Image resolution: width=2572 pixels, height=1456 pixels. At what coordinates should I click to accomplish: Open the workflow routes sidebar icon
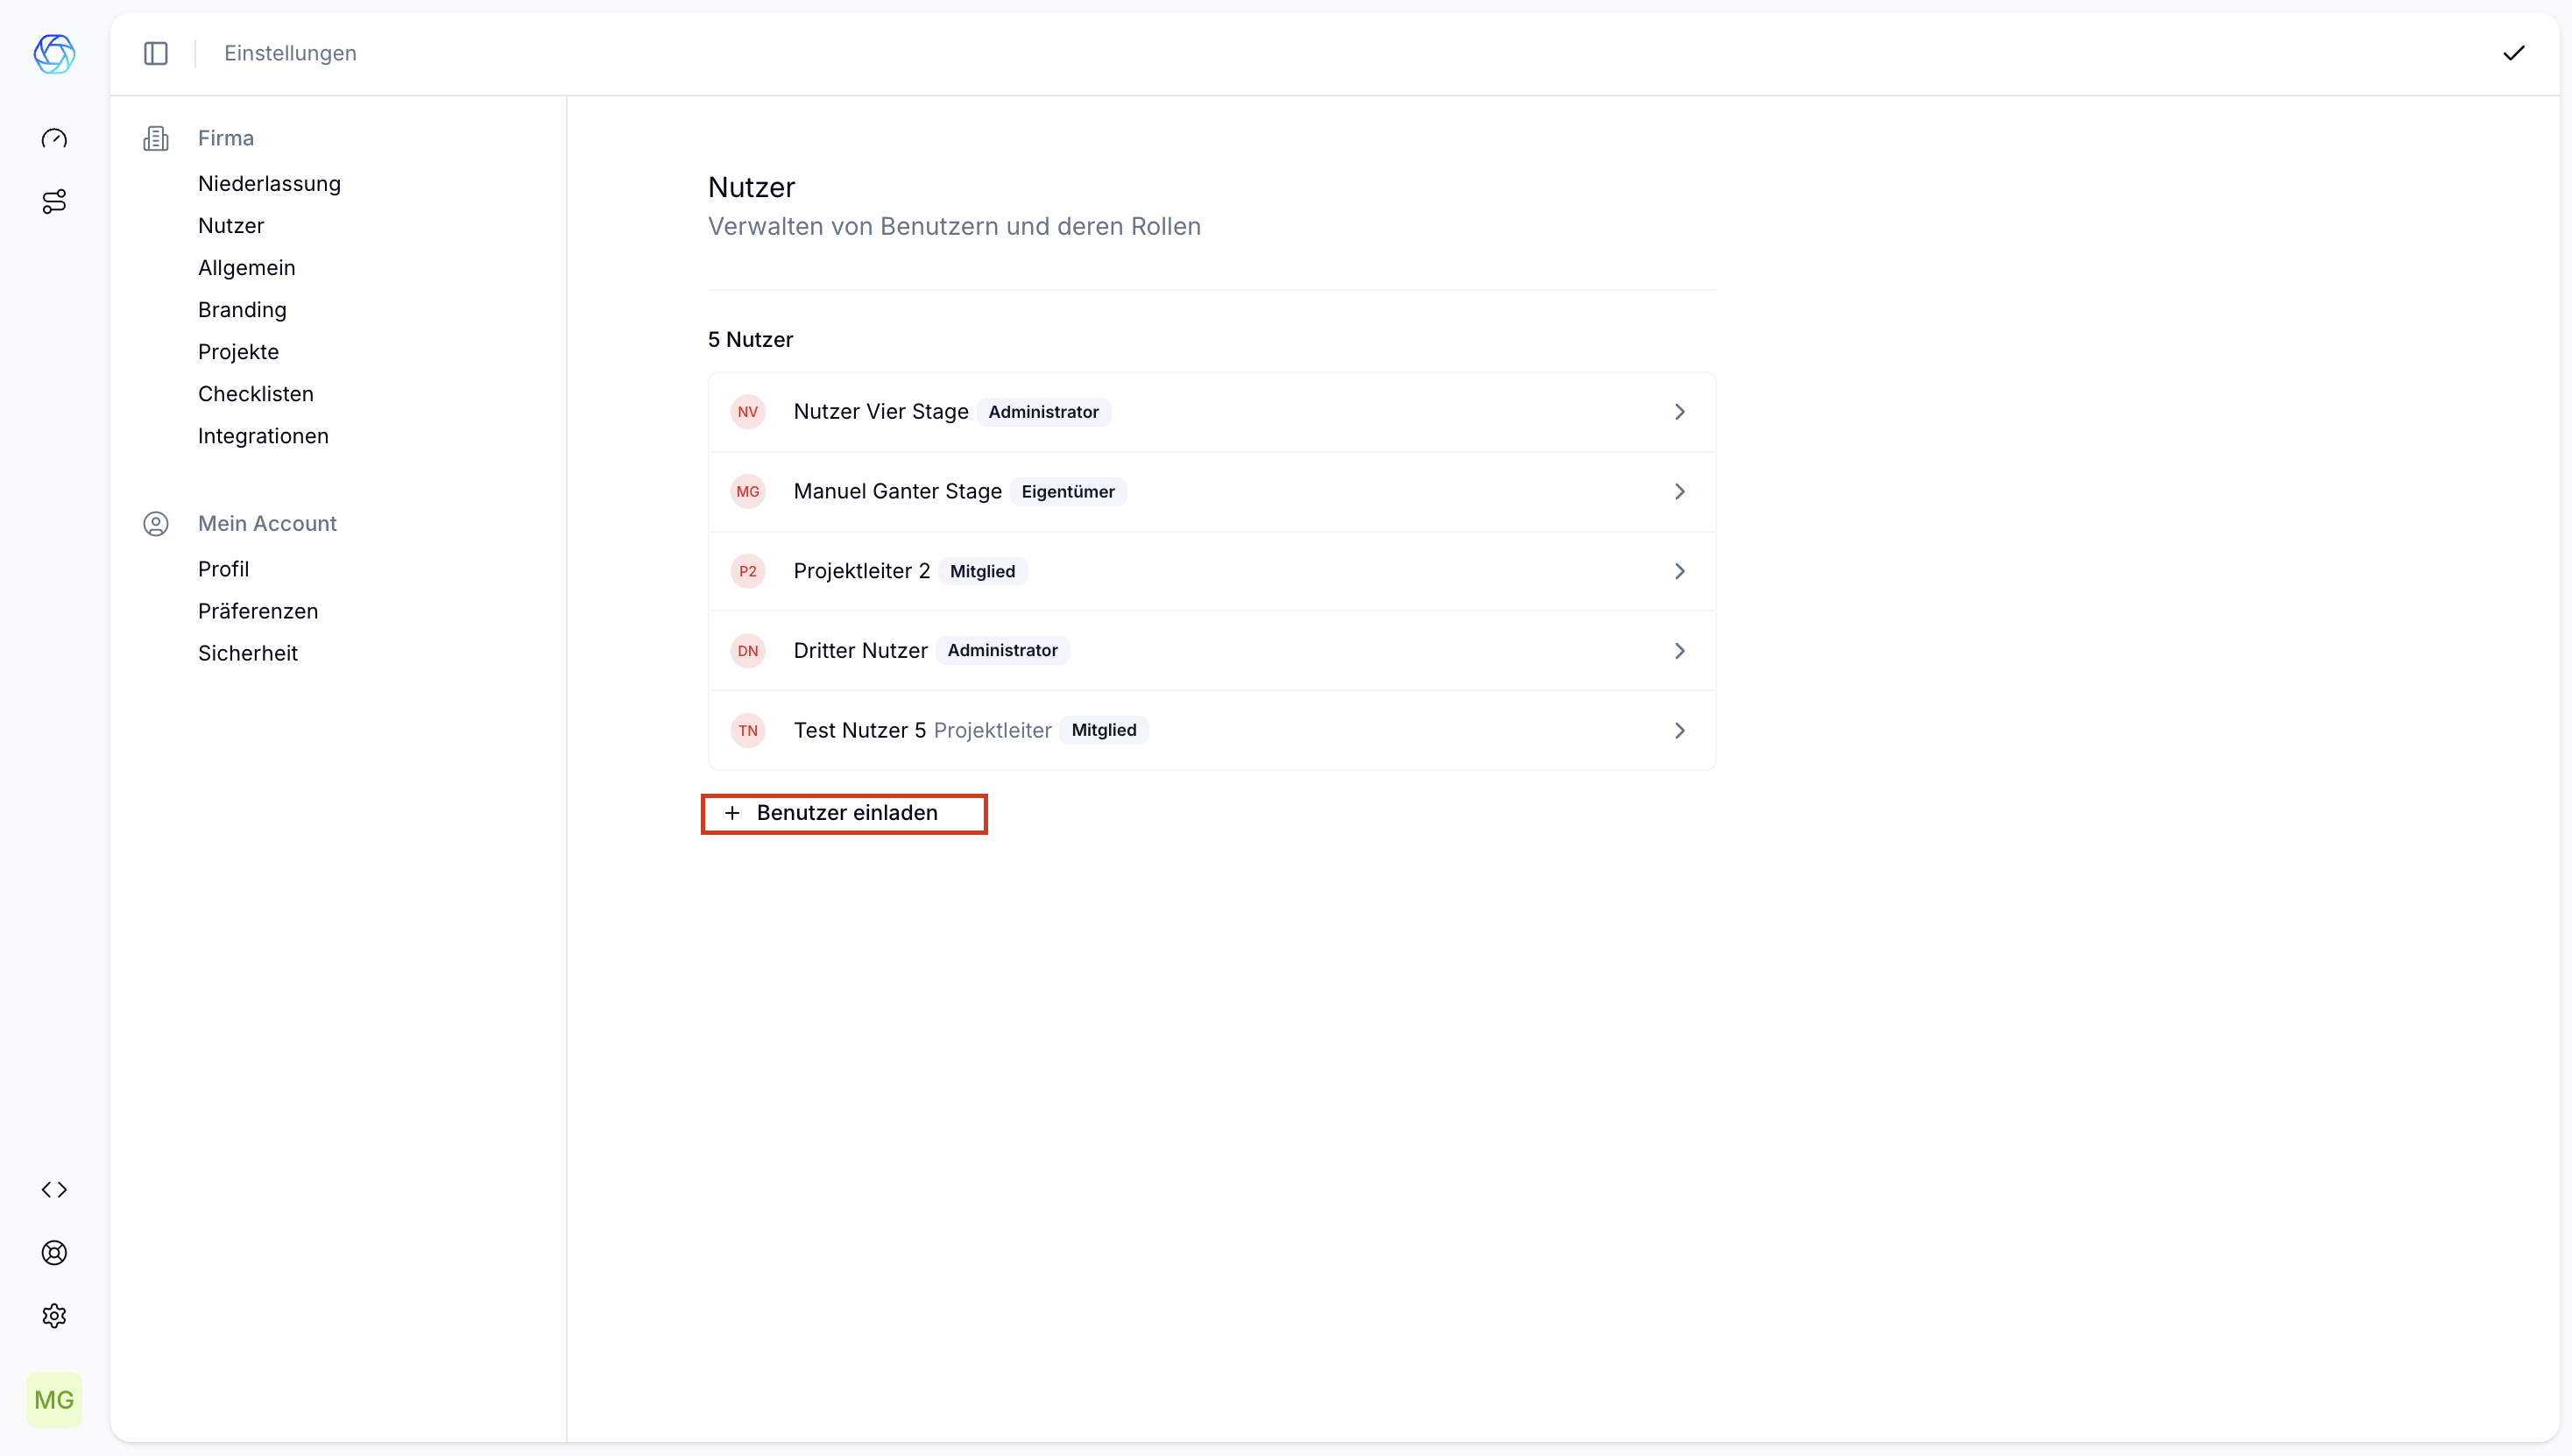pos(54,202)
